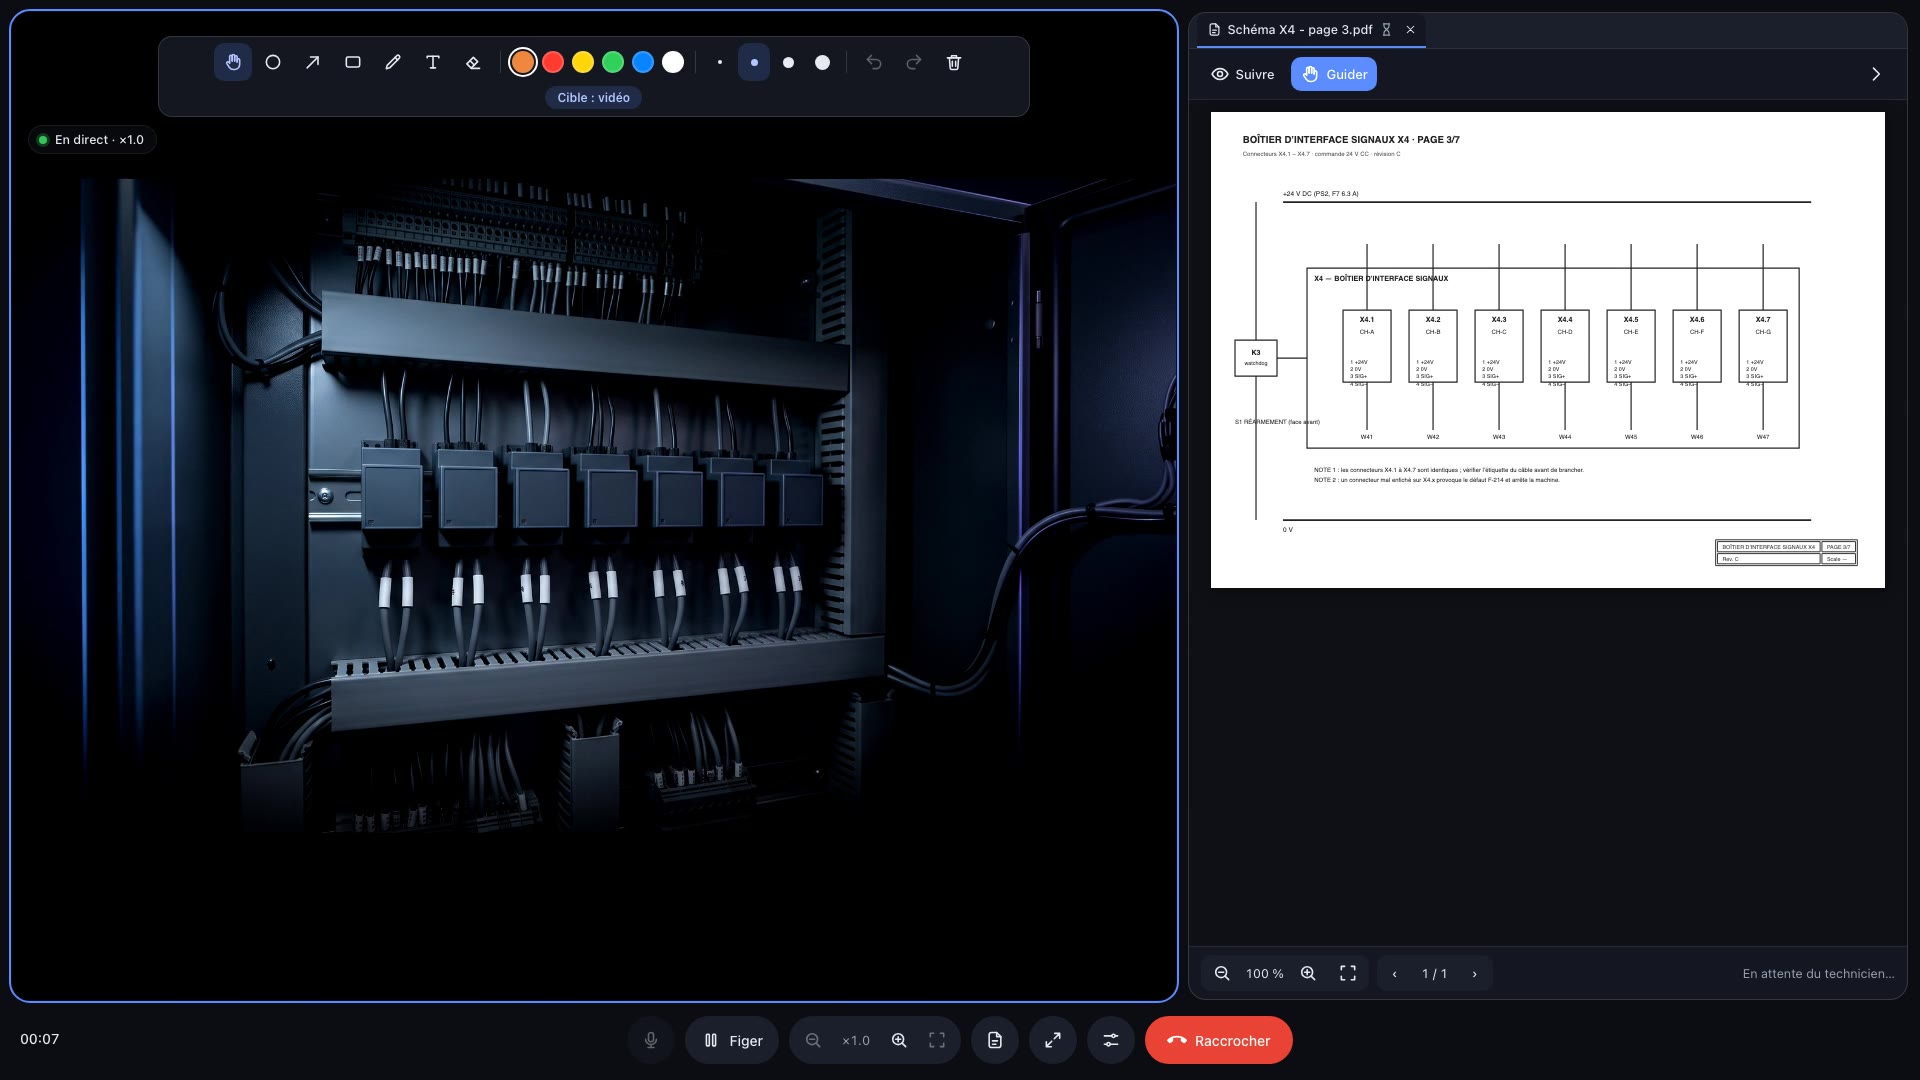Image resolution: width=1920 pixels, height=1080 pixels.
Task: Select the arrow annotation tool
Action: point(313,62)
